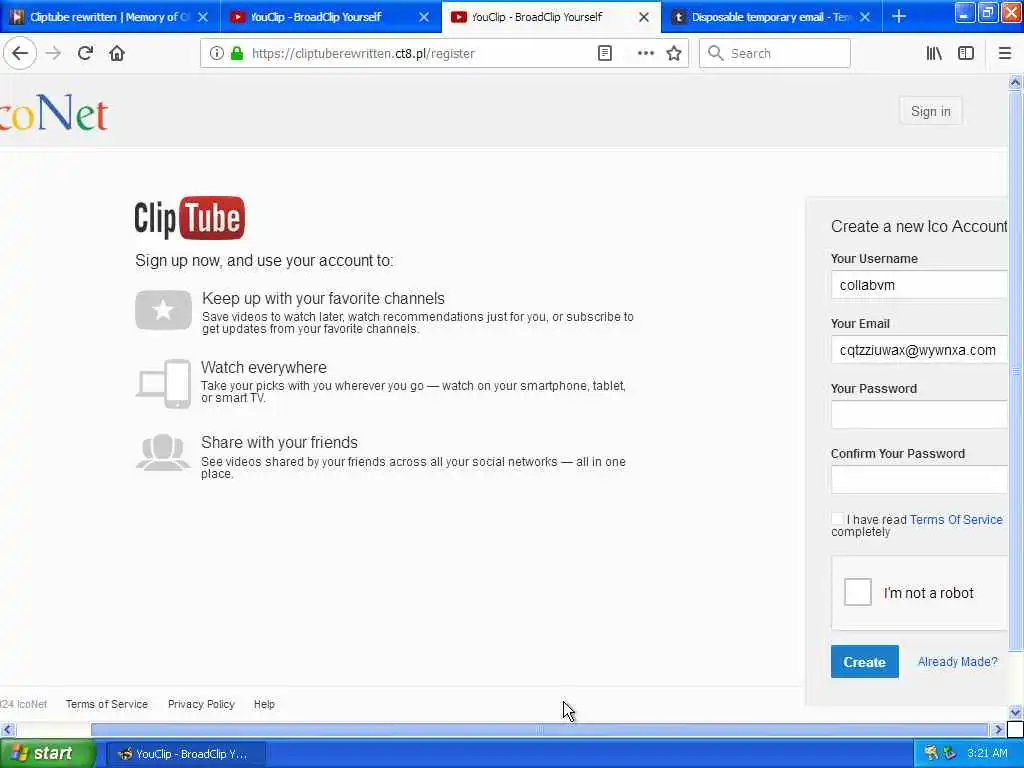
Task: Focus the Your Email field
Action: [x=919, y=350]
